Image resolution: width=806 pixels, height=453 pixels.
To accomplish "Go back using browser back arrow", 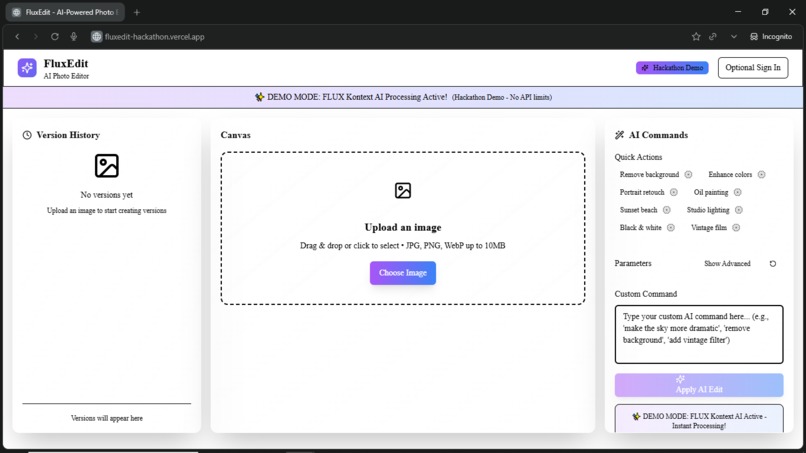I will tap(17, 37).
